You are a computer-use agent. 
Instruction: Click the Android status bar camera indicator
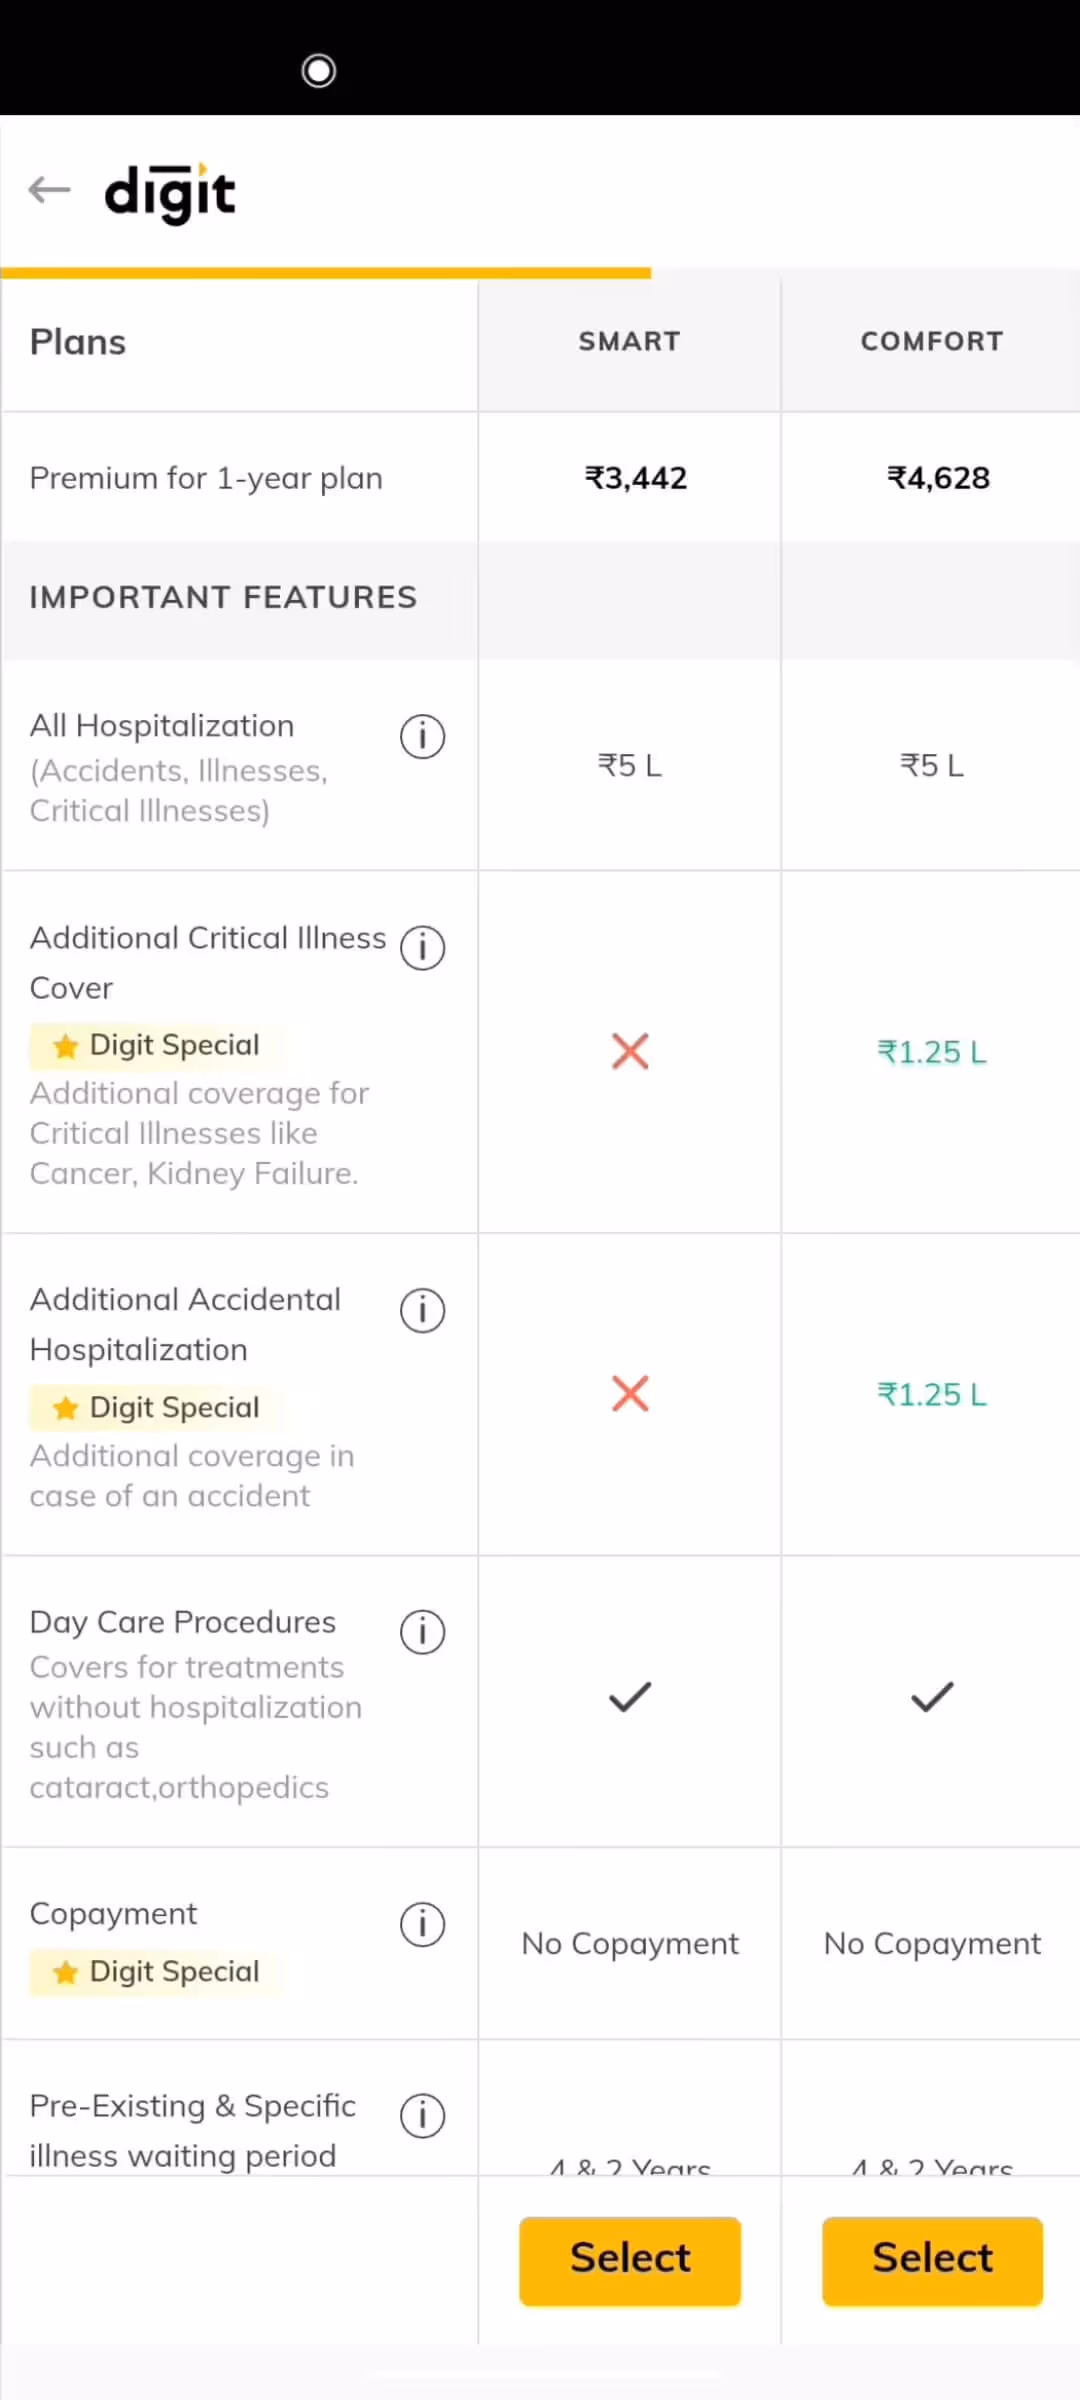(319, 71)
